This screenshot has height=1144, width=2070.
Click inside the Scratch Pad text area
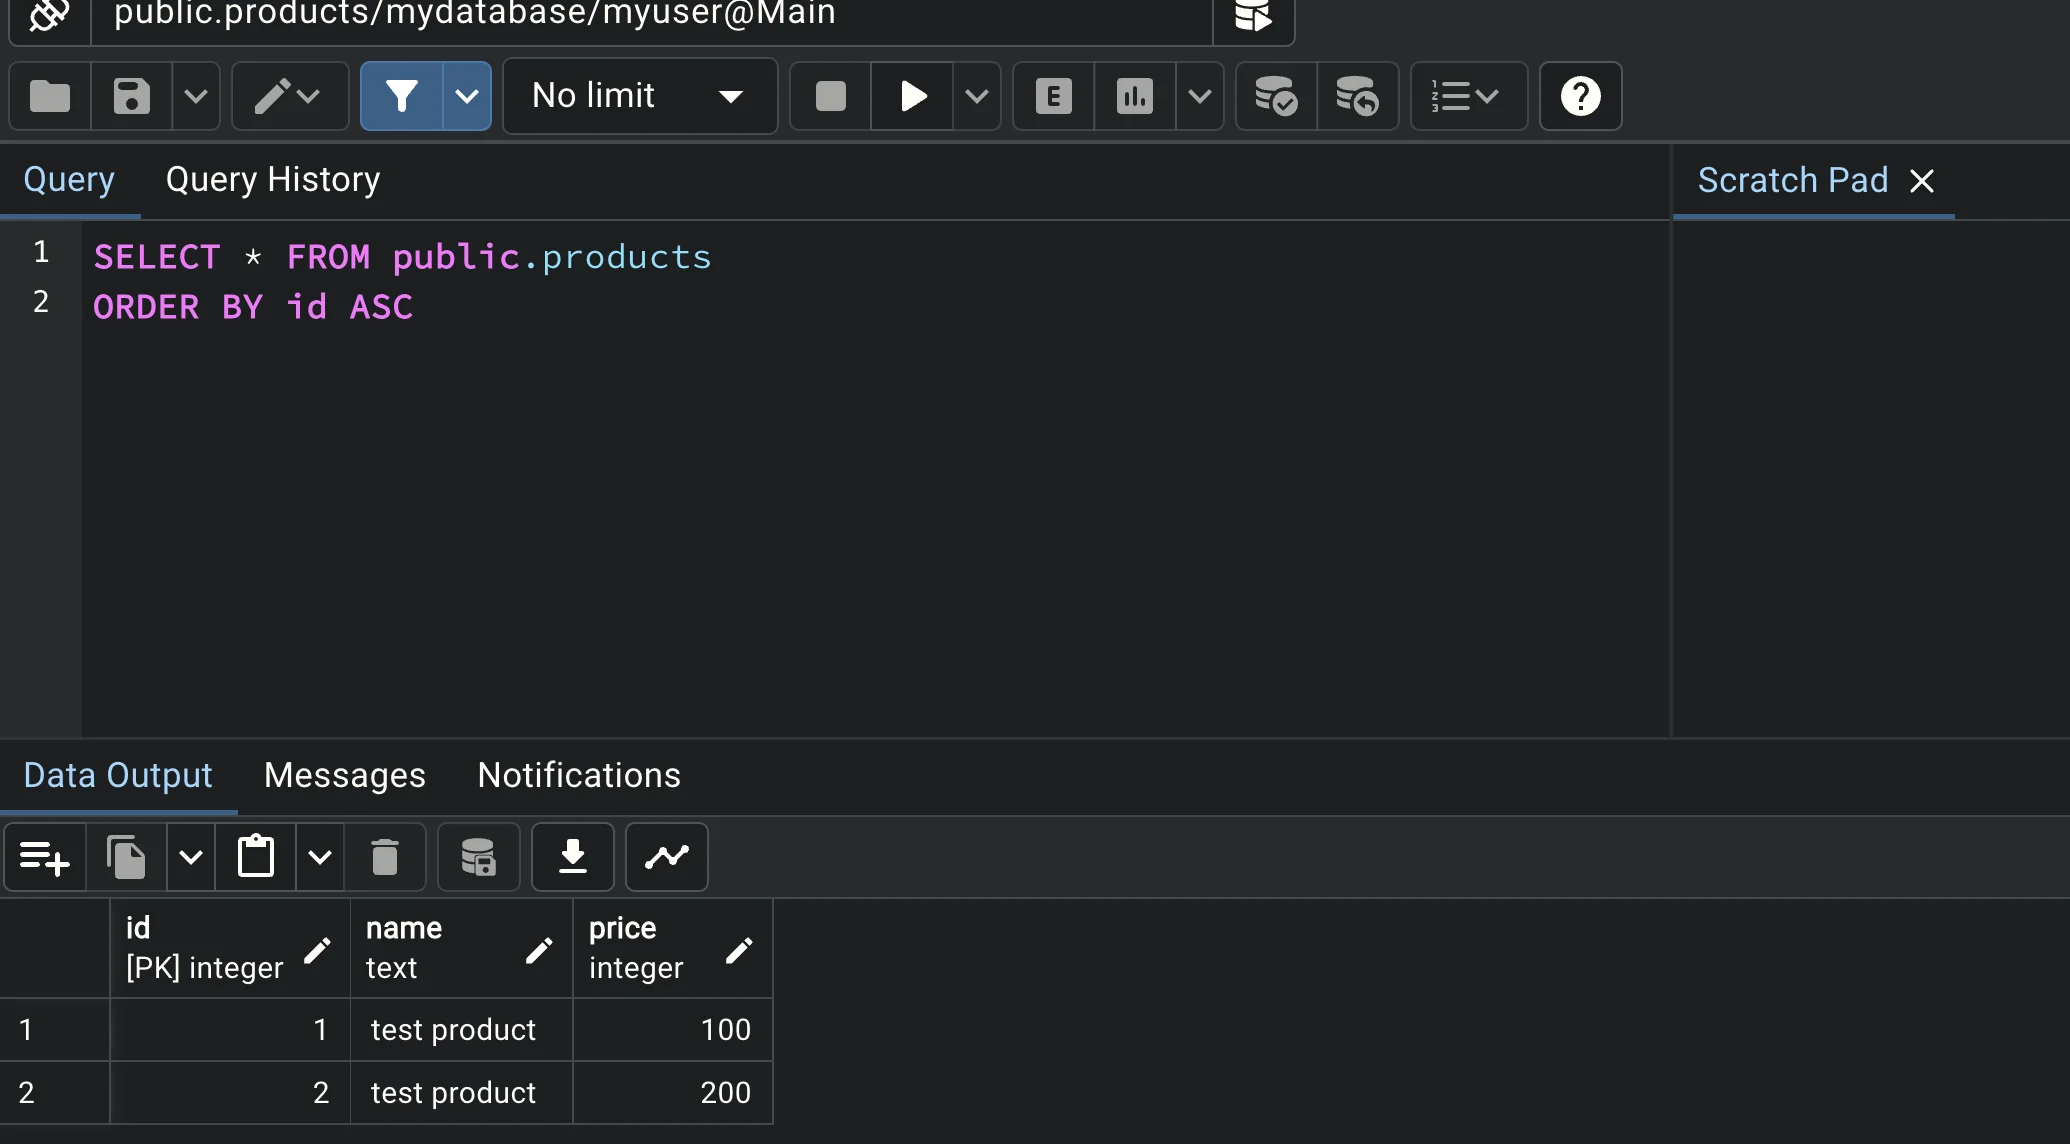[x=1871, y=478]
